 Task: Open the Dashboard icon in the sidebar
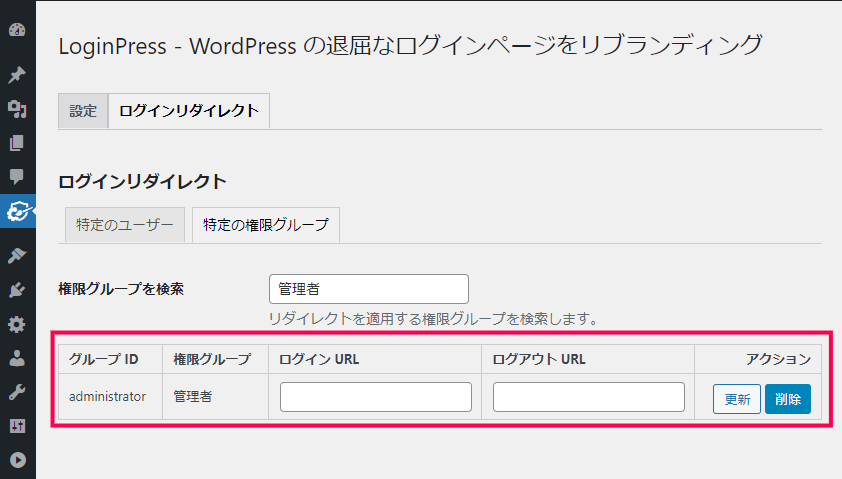pos(17,30)
